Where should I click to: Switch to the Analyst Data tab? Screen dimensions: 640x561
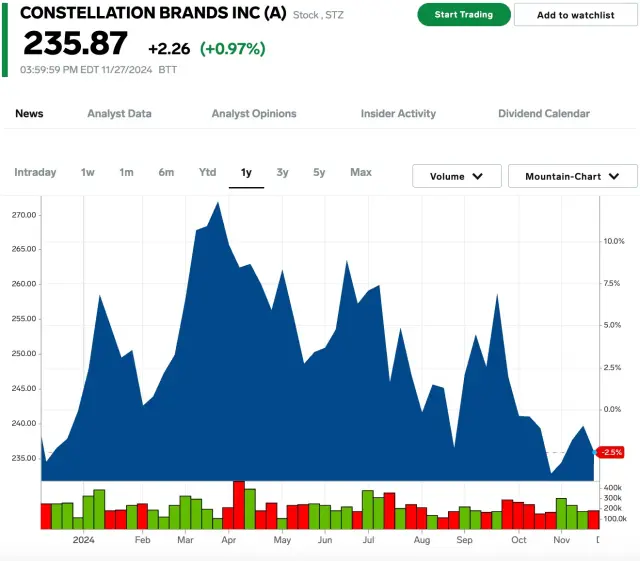pyautogui.click(x=119, y=114)
